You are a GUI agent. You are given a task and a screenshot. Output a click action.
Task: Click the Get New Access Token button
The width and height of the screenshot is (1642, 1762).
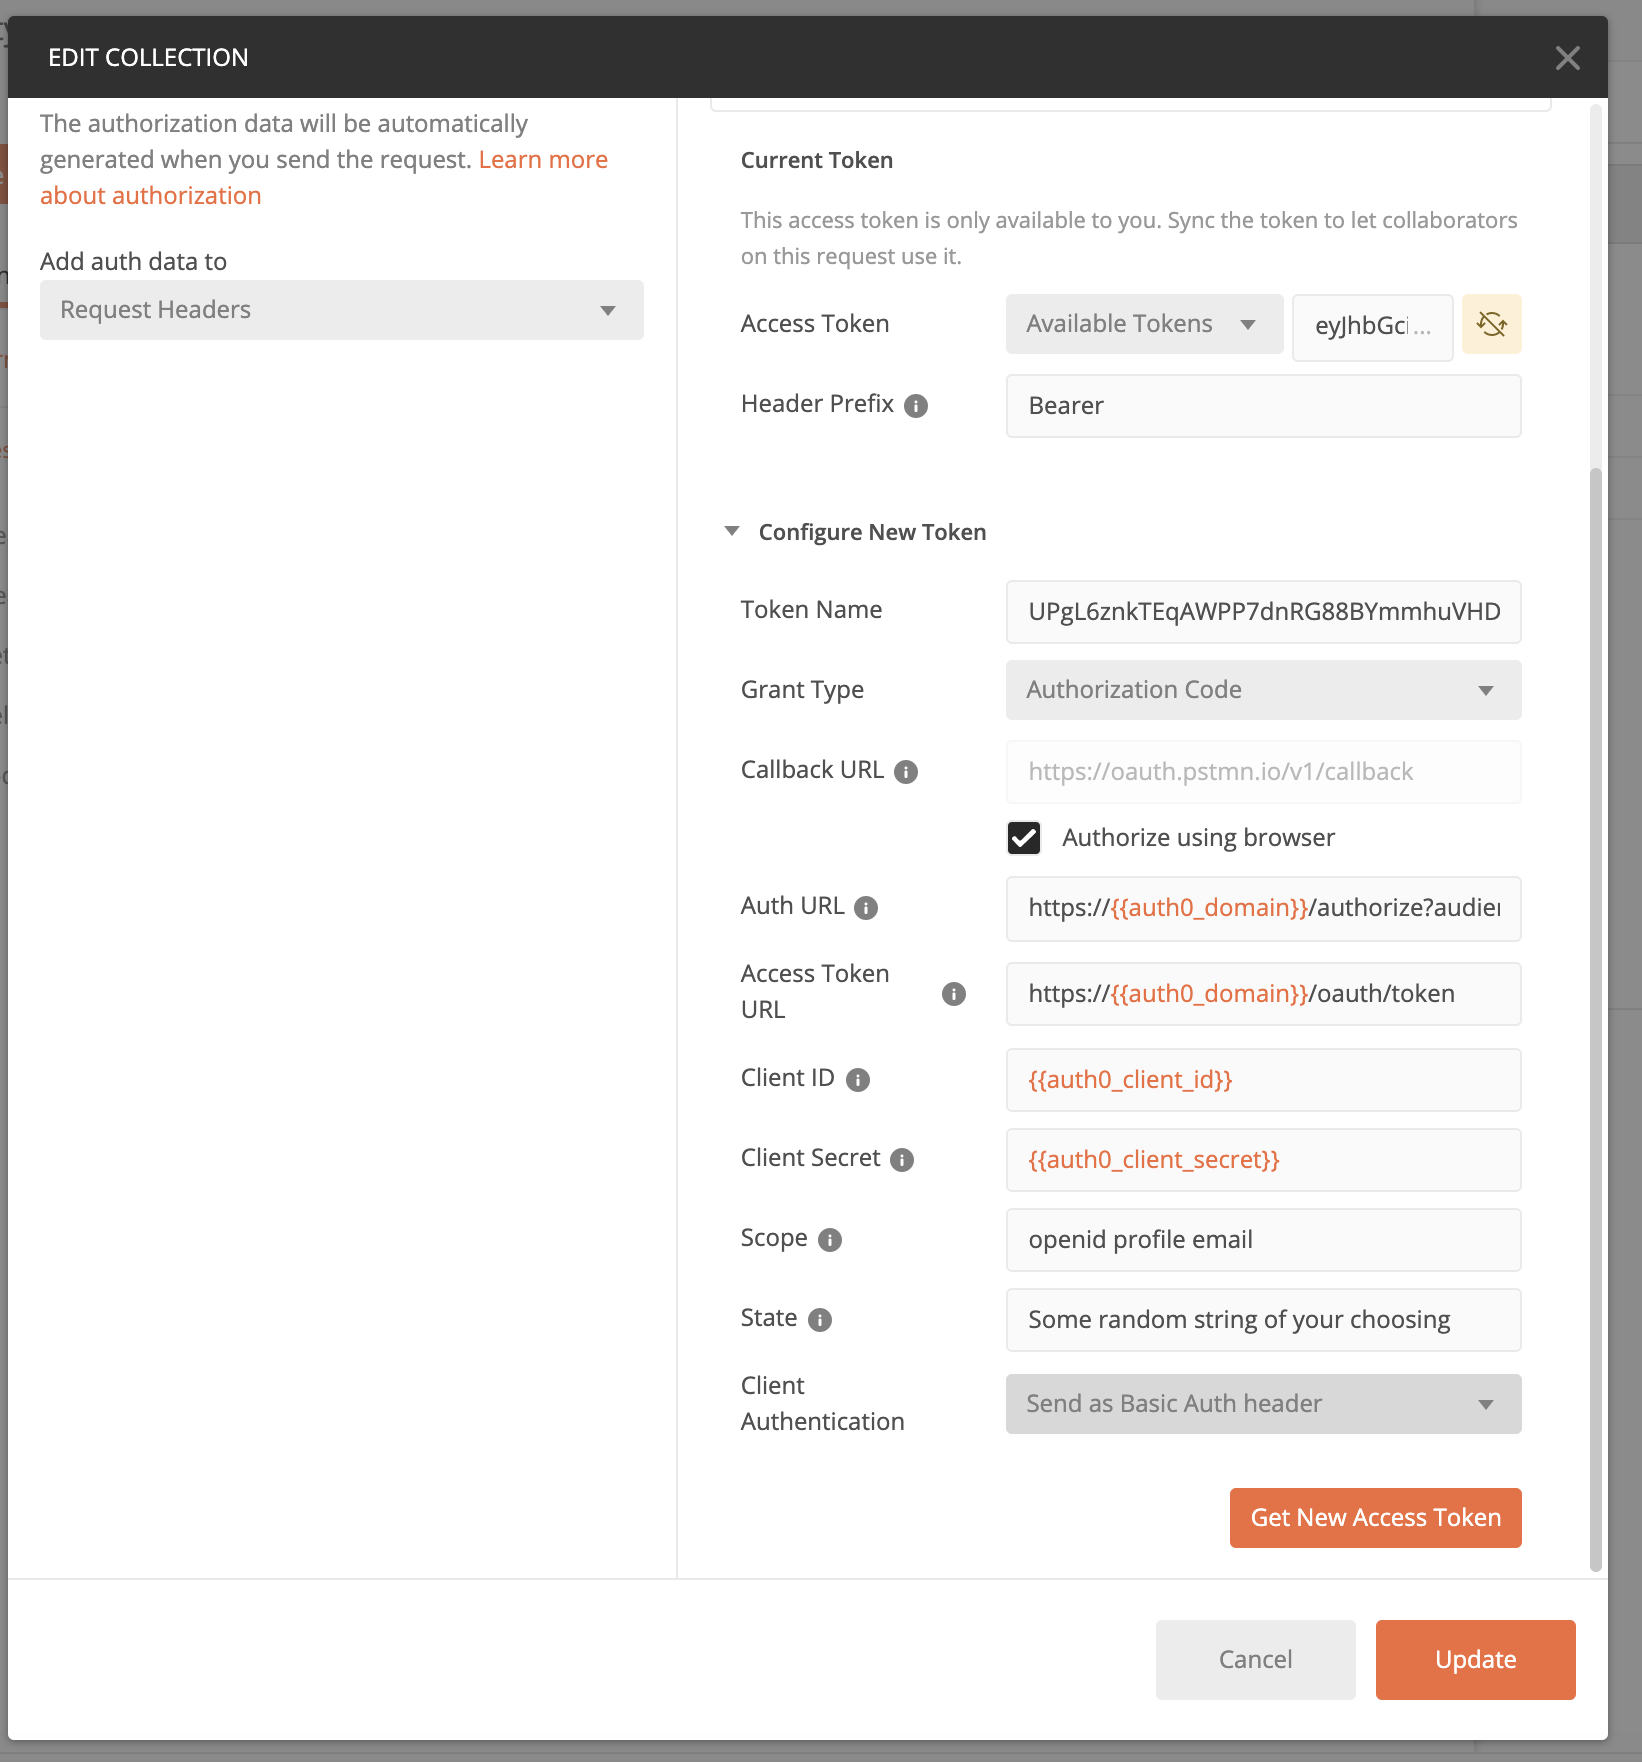(1375, 1518)
